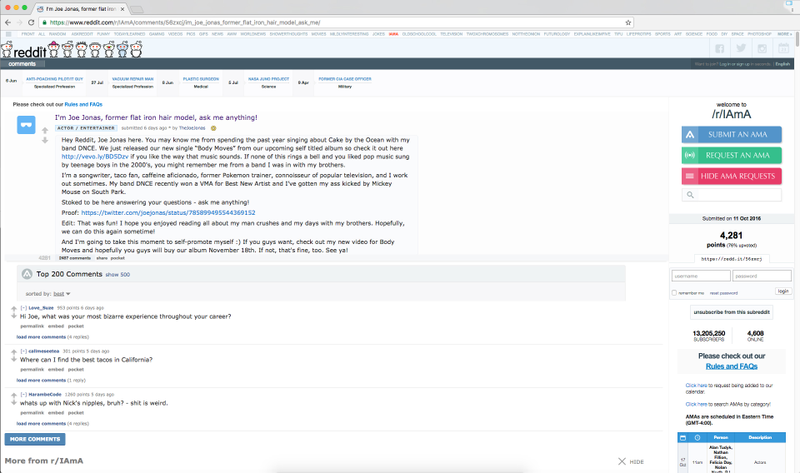
Task: Collapse calimeseetea's comment with [-]
Action: coord(23,352)
